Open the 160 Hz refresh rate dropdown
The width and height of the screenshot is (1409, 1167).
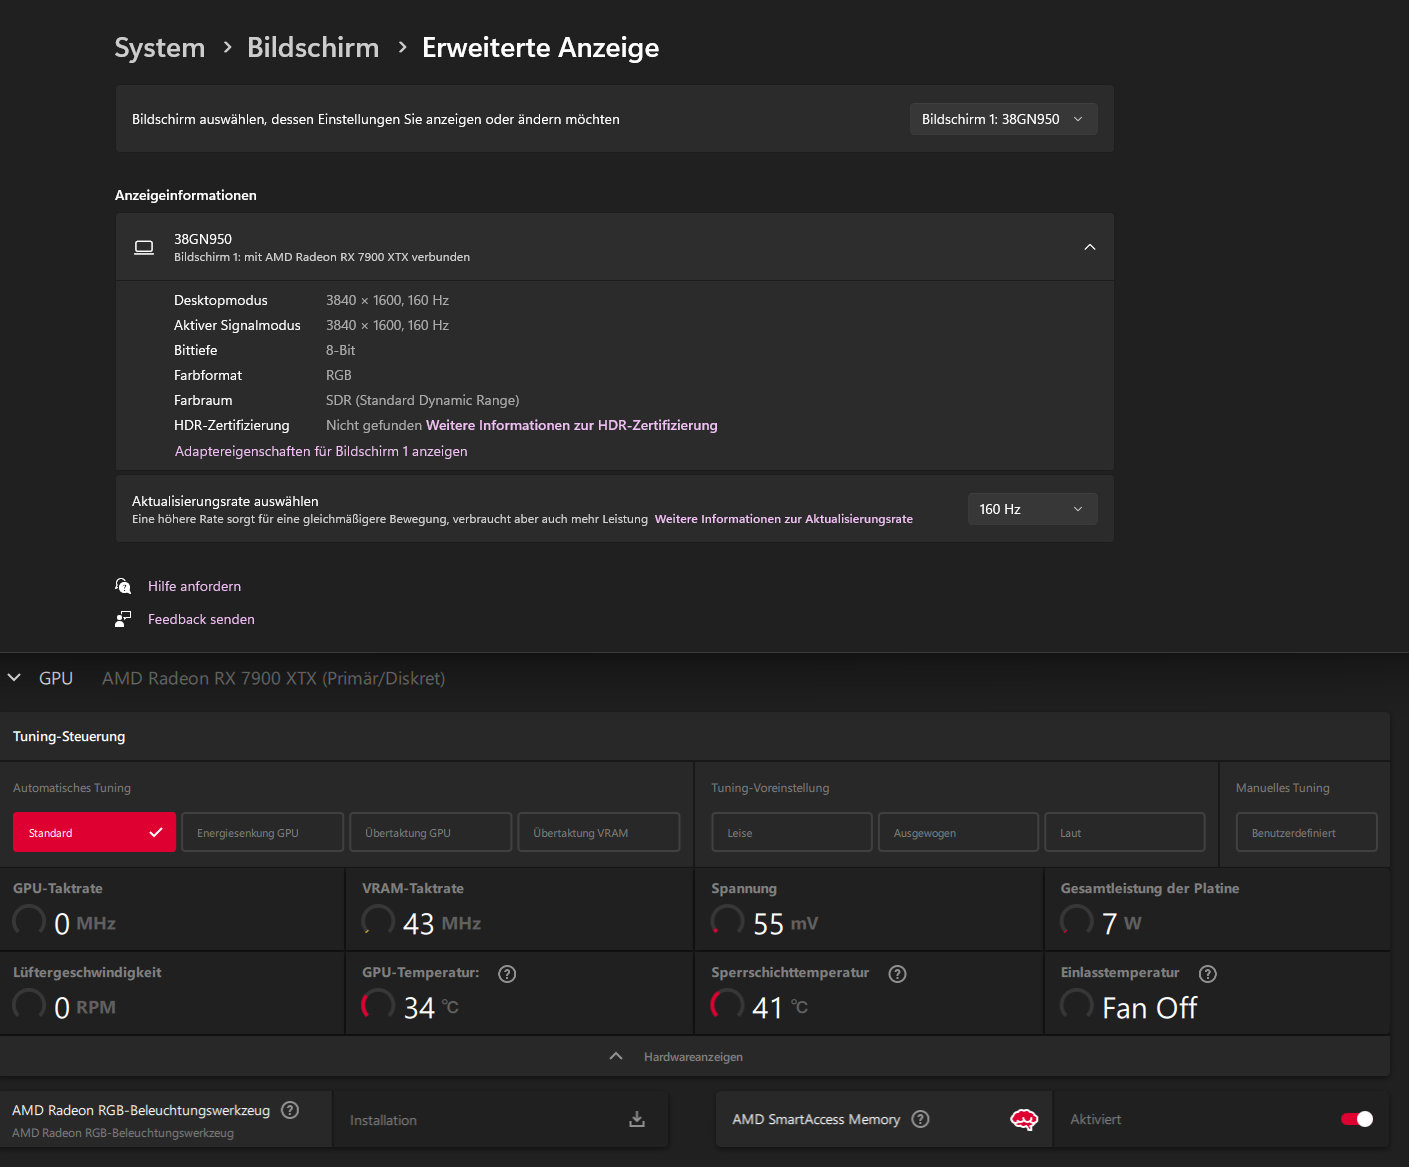(1032, 509)
